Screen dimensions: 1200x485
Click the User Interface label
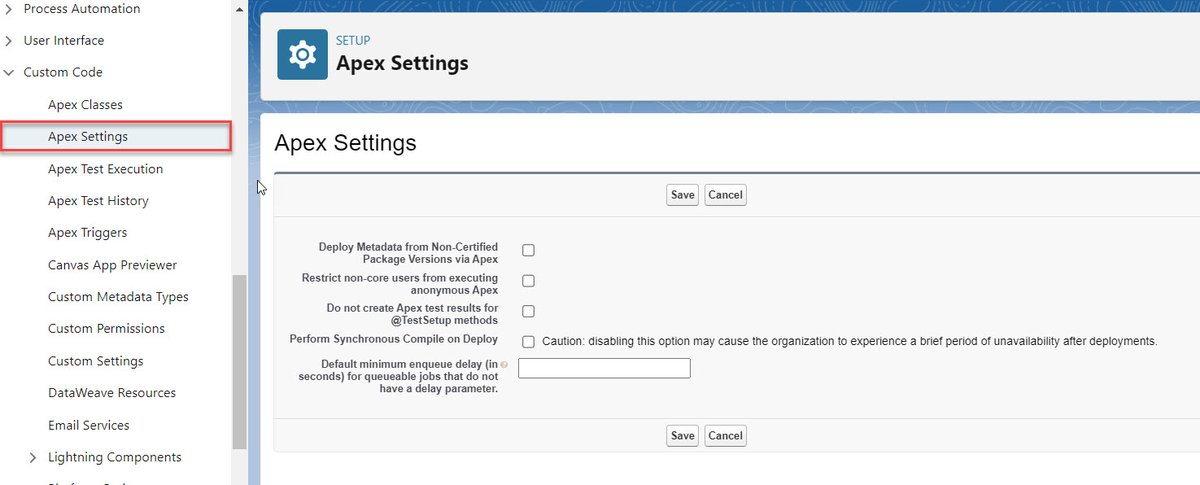coord(64,41)
